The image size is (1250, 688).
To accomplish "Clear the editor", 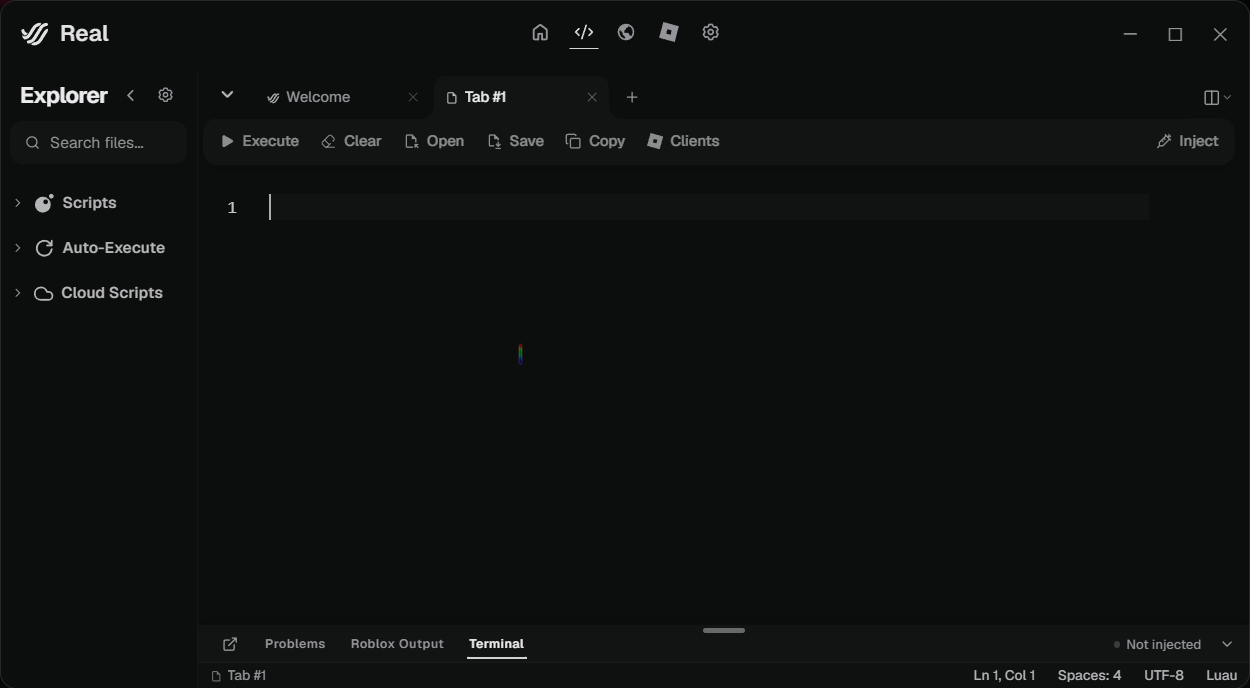I will 351,141.
